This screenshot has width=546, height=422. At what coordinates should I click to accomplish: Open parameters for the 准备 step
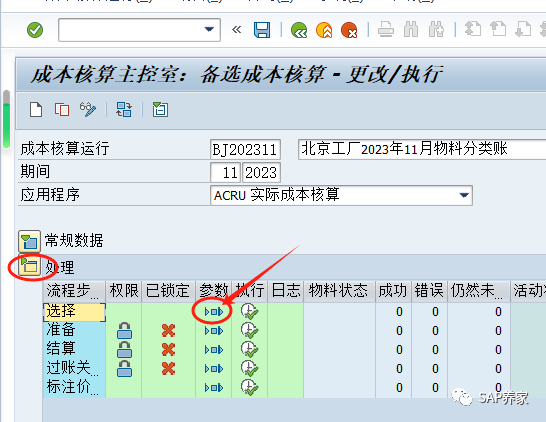[214, 331]
